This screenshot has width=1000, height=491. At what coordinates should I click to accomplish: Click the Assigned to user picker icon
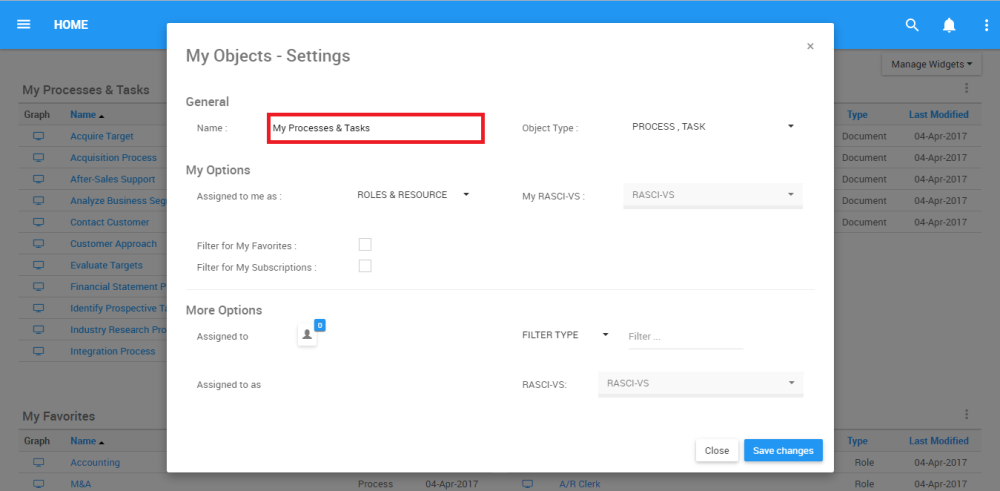[x=308, y=336]
